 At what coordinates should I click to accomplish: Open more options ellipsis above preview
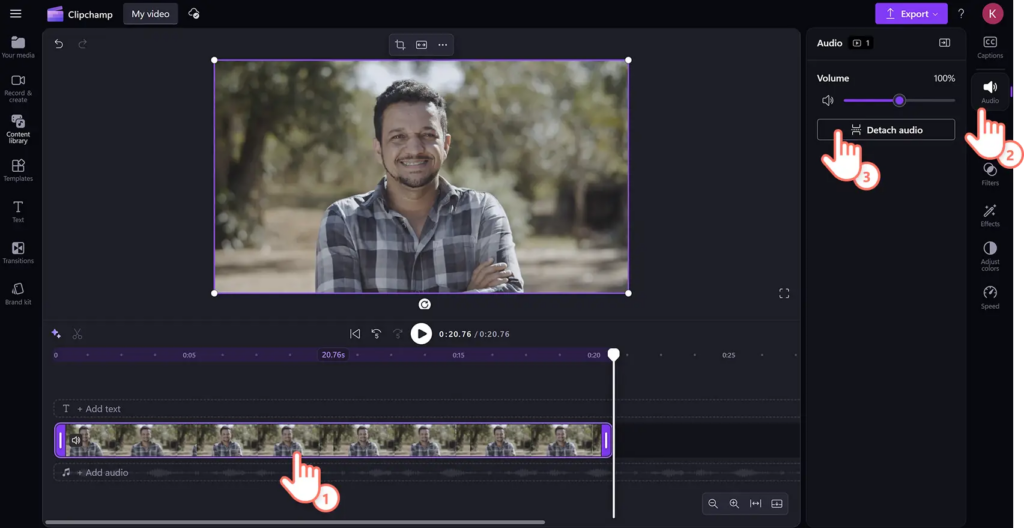(443, 45)
